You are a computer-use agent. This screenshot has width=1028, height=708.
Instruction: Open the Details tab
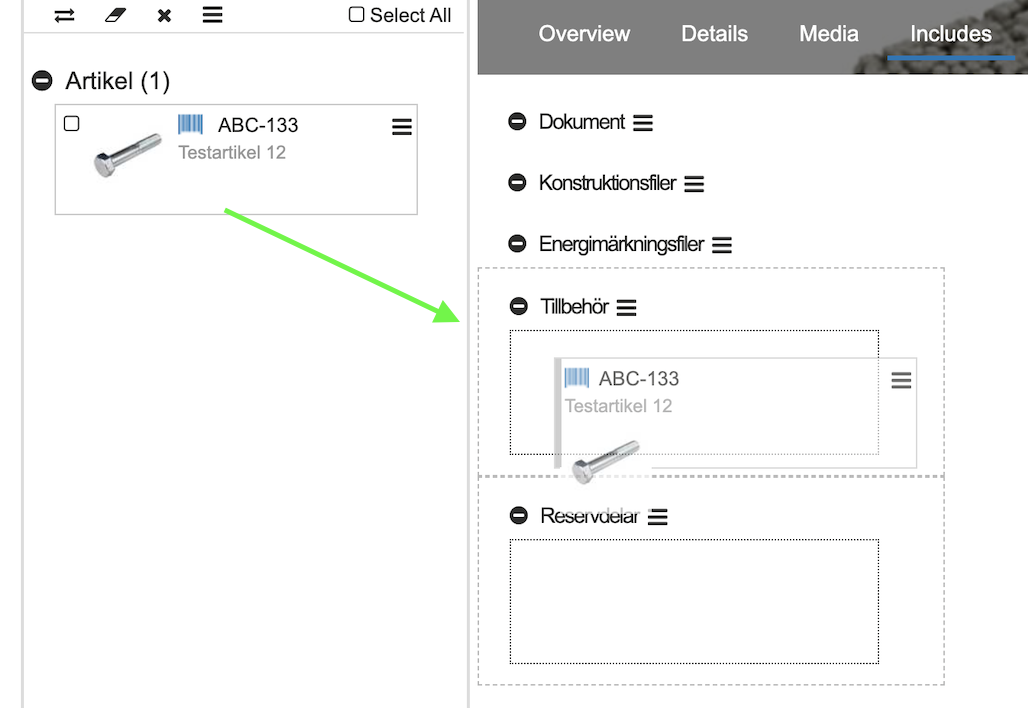coord(714,34)
